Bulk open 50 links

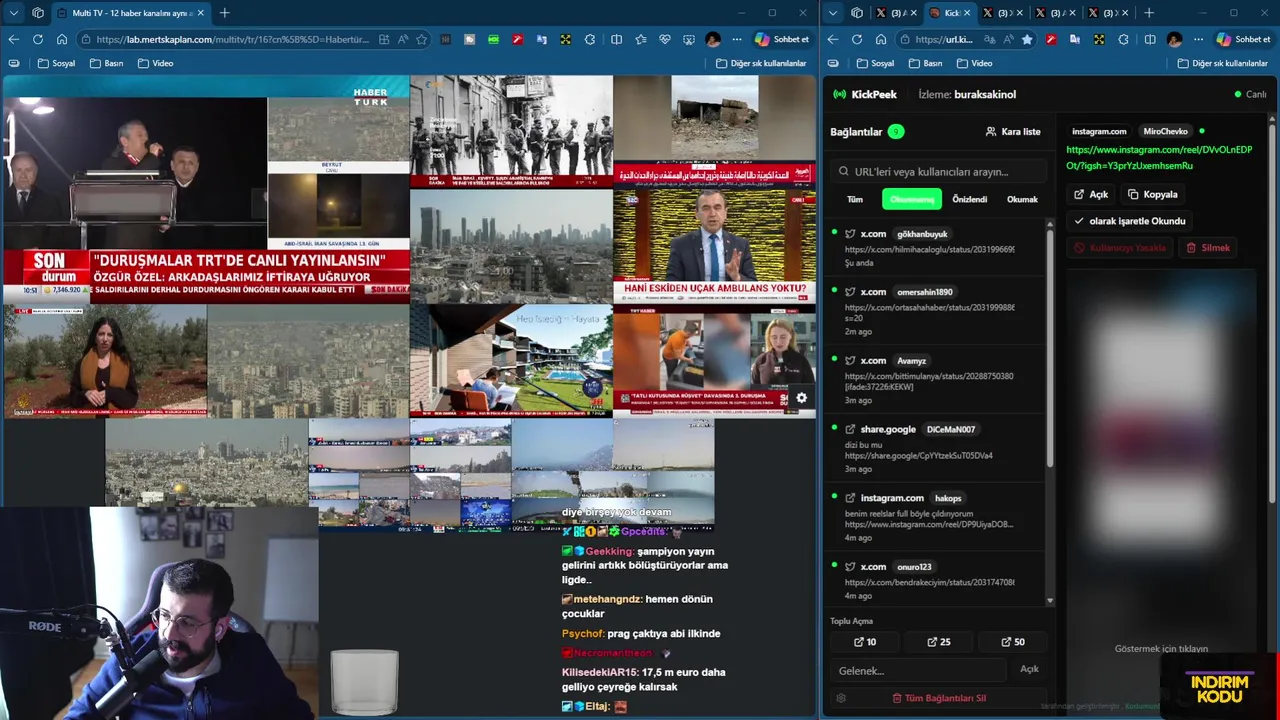tap(1013, 642)
